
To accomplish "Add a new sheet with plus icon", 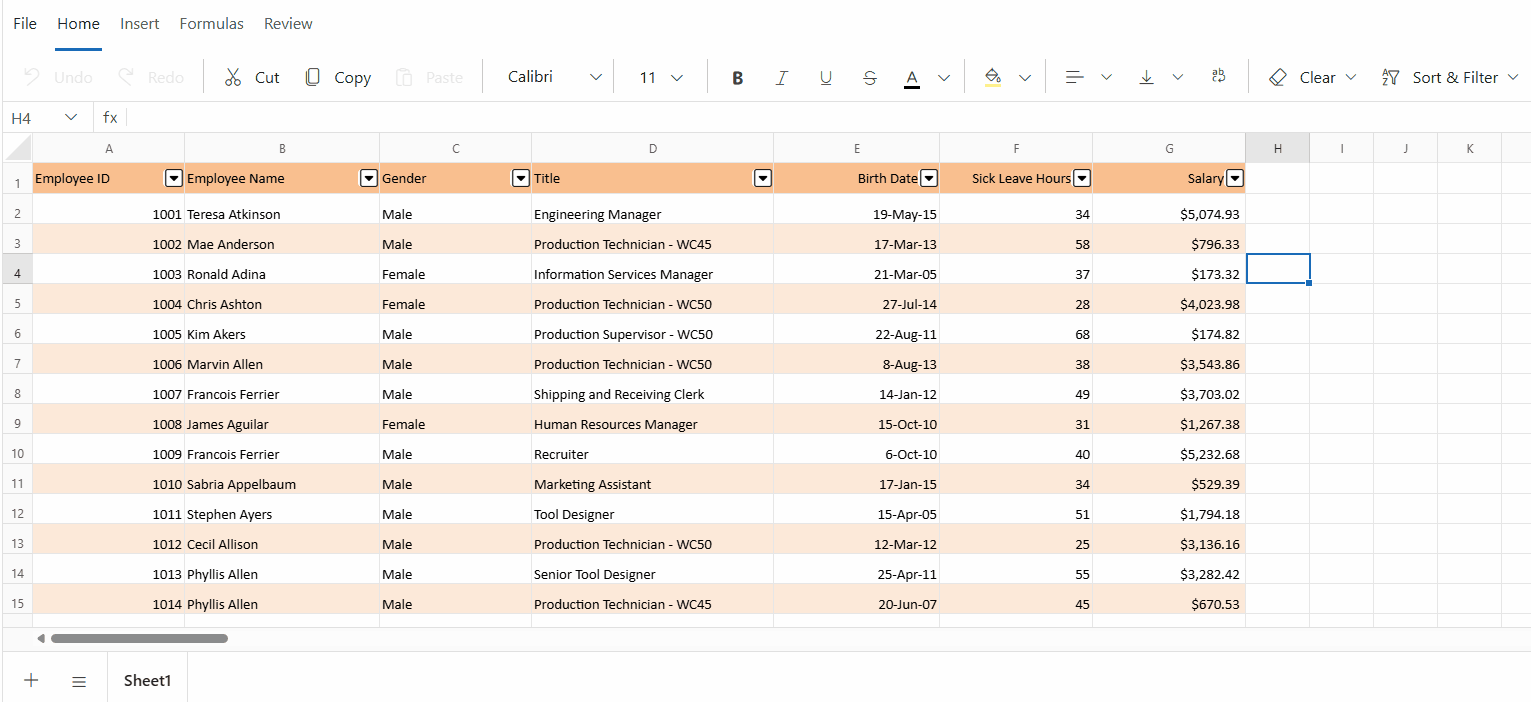I will 31,680.
